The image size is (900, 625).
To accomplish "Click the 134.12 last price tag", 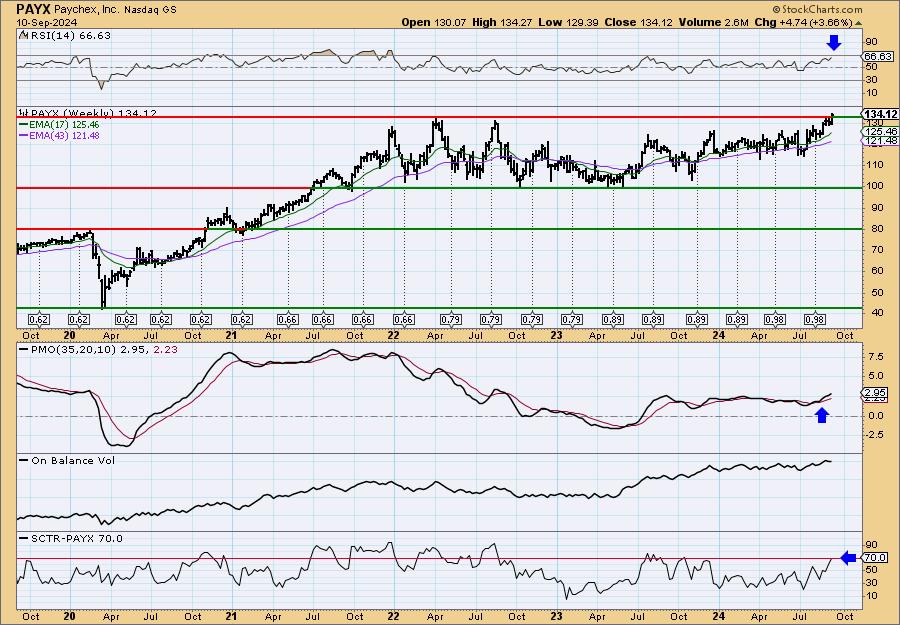I will pos(881,114).
